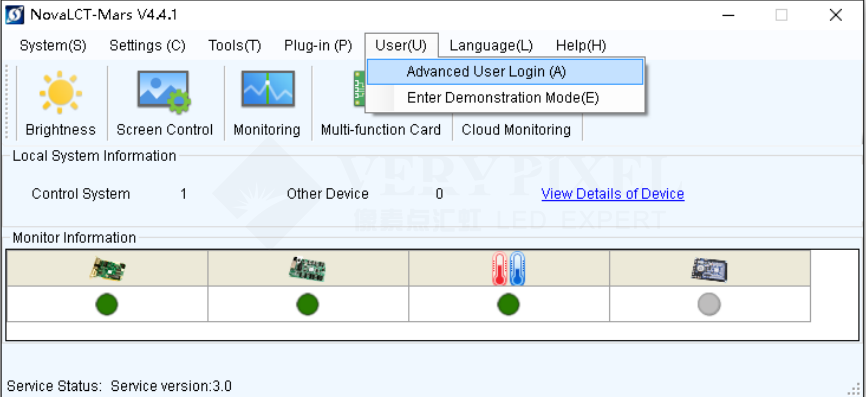Open the Monitoring graph icon

(x=268, y=89)
